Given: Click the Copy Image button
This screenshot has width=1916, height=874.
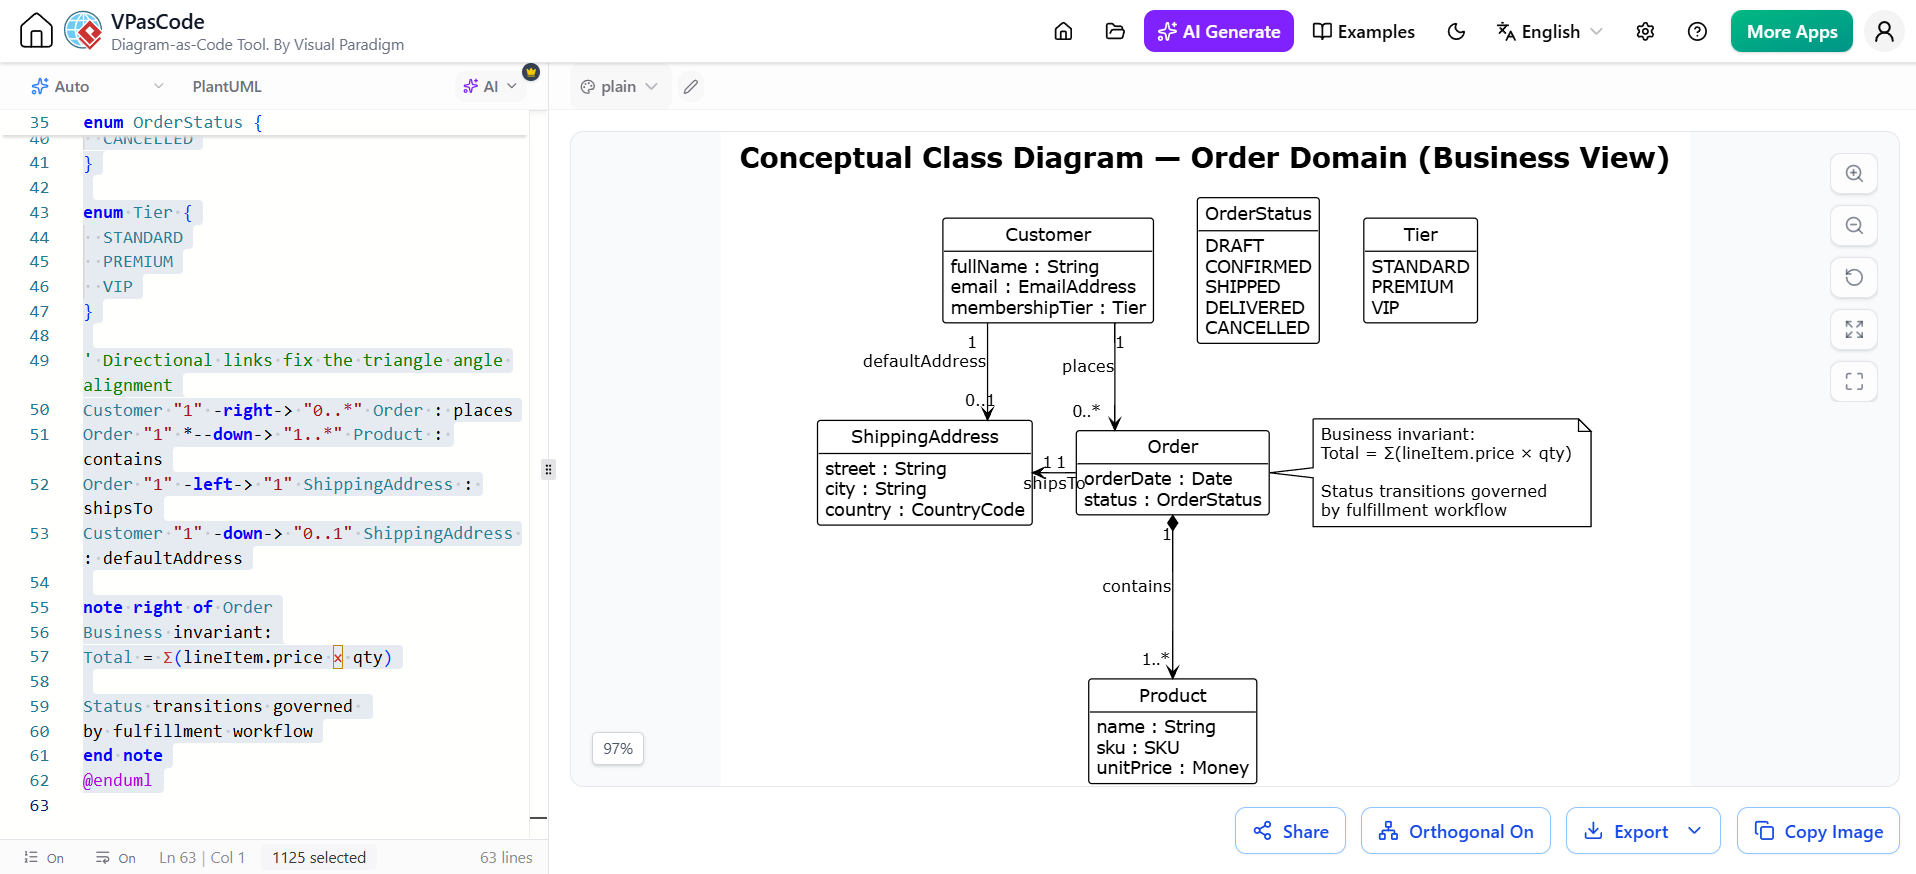Looking at the screenshot, I should (x=1818, y=831).
